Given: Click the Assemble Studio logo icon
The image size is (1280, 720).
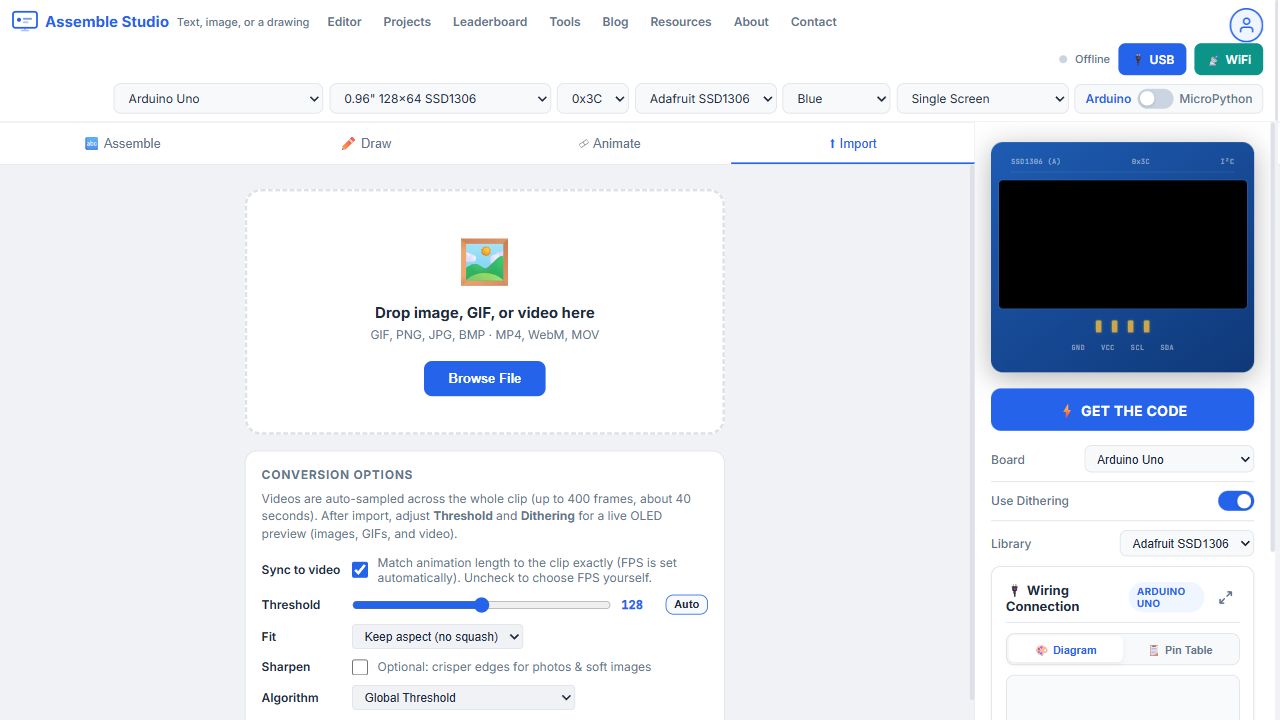Looking at the screenshot, I should tap(25, 21).
